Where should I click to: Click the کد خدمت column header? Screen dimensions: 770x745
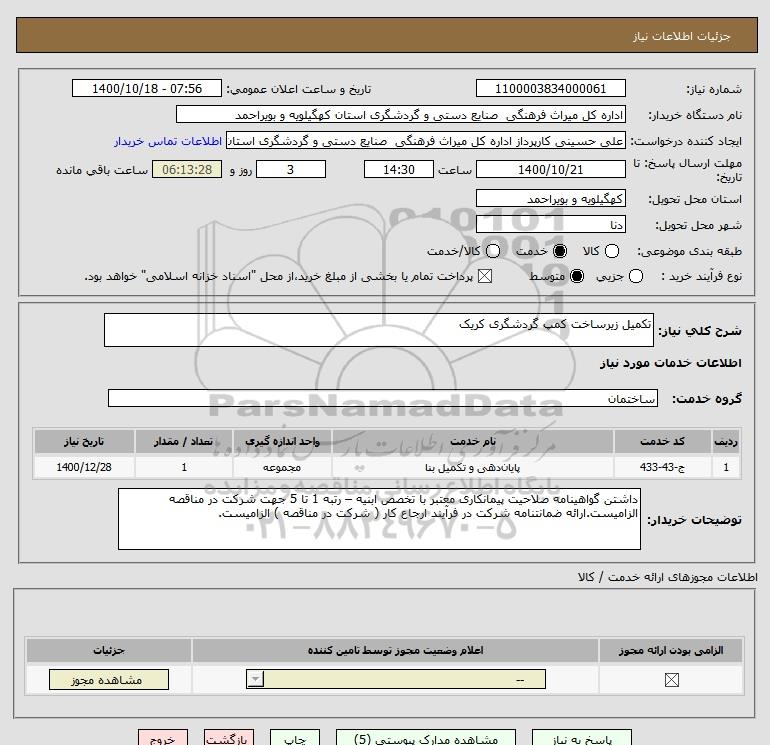click(662, 441)
